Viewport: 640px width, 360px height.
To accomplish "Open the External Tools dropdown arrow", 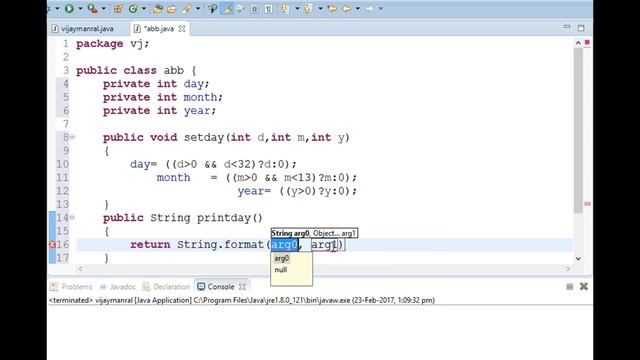I will [x=103, y=9].
